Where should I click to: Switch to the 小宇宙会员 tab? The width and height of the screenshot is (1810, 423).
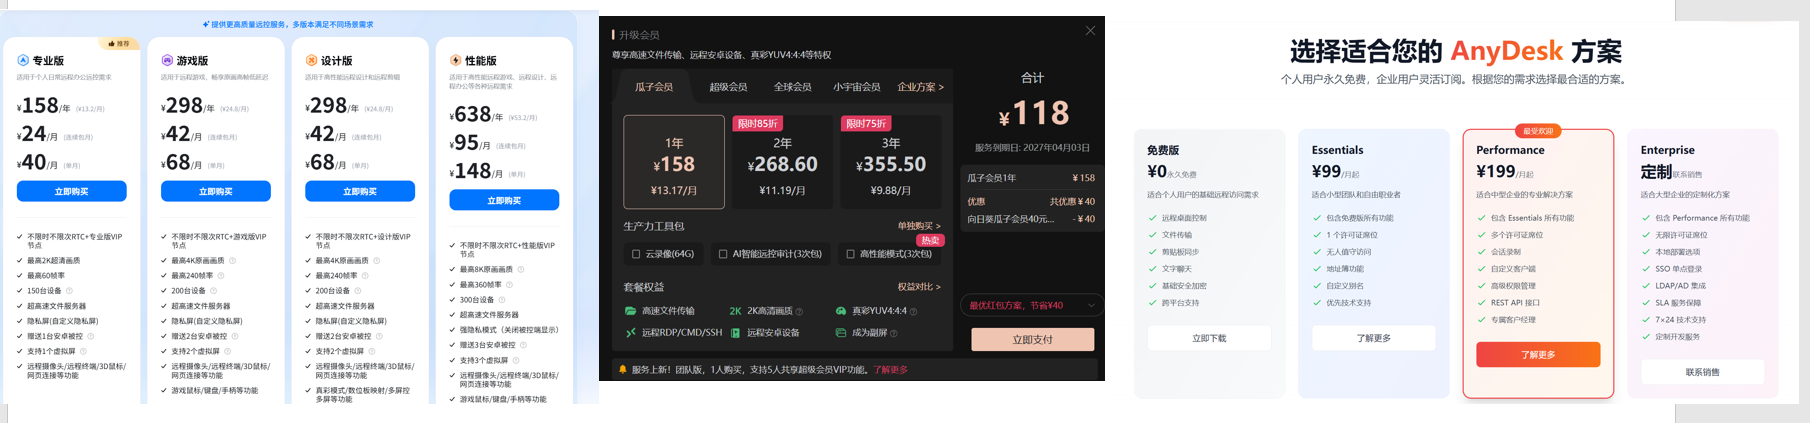[x=857, y=87]
